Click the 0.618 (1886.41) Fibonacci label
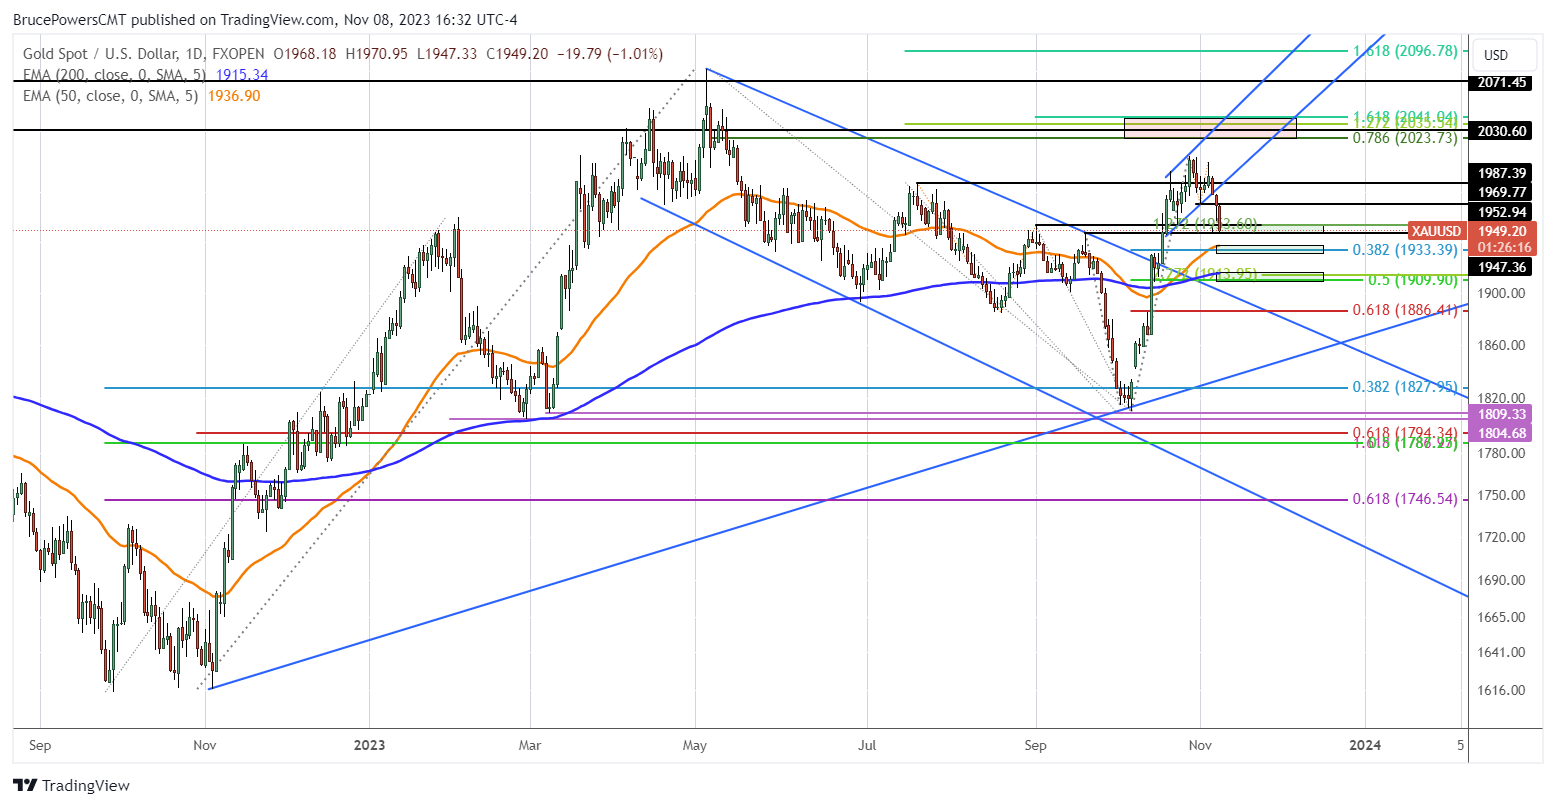This screenshot has height=807, width=1556. [1405, 311]
